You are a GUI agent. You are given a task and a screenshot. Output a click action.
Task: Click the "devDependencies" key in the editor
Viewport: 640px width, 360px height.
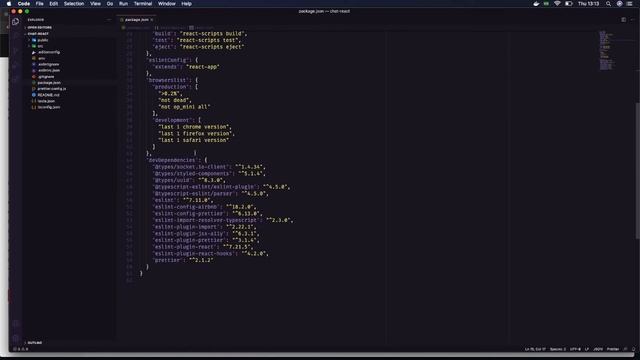pos(172,160)
